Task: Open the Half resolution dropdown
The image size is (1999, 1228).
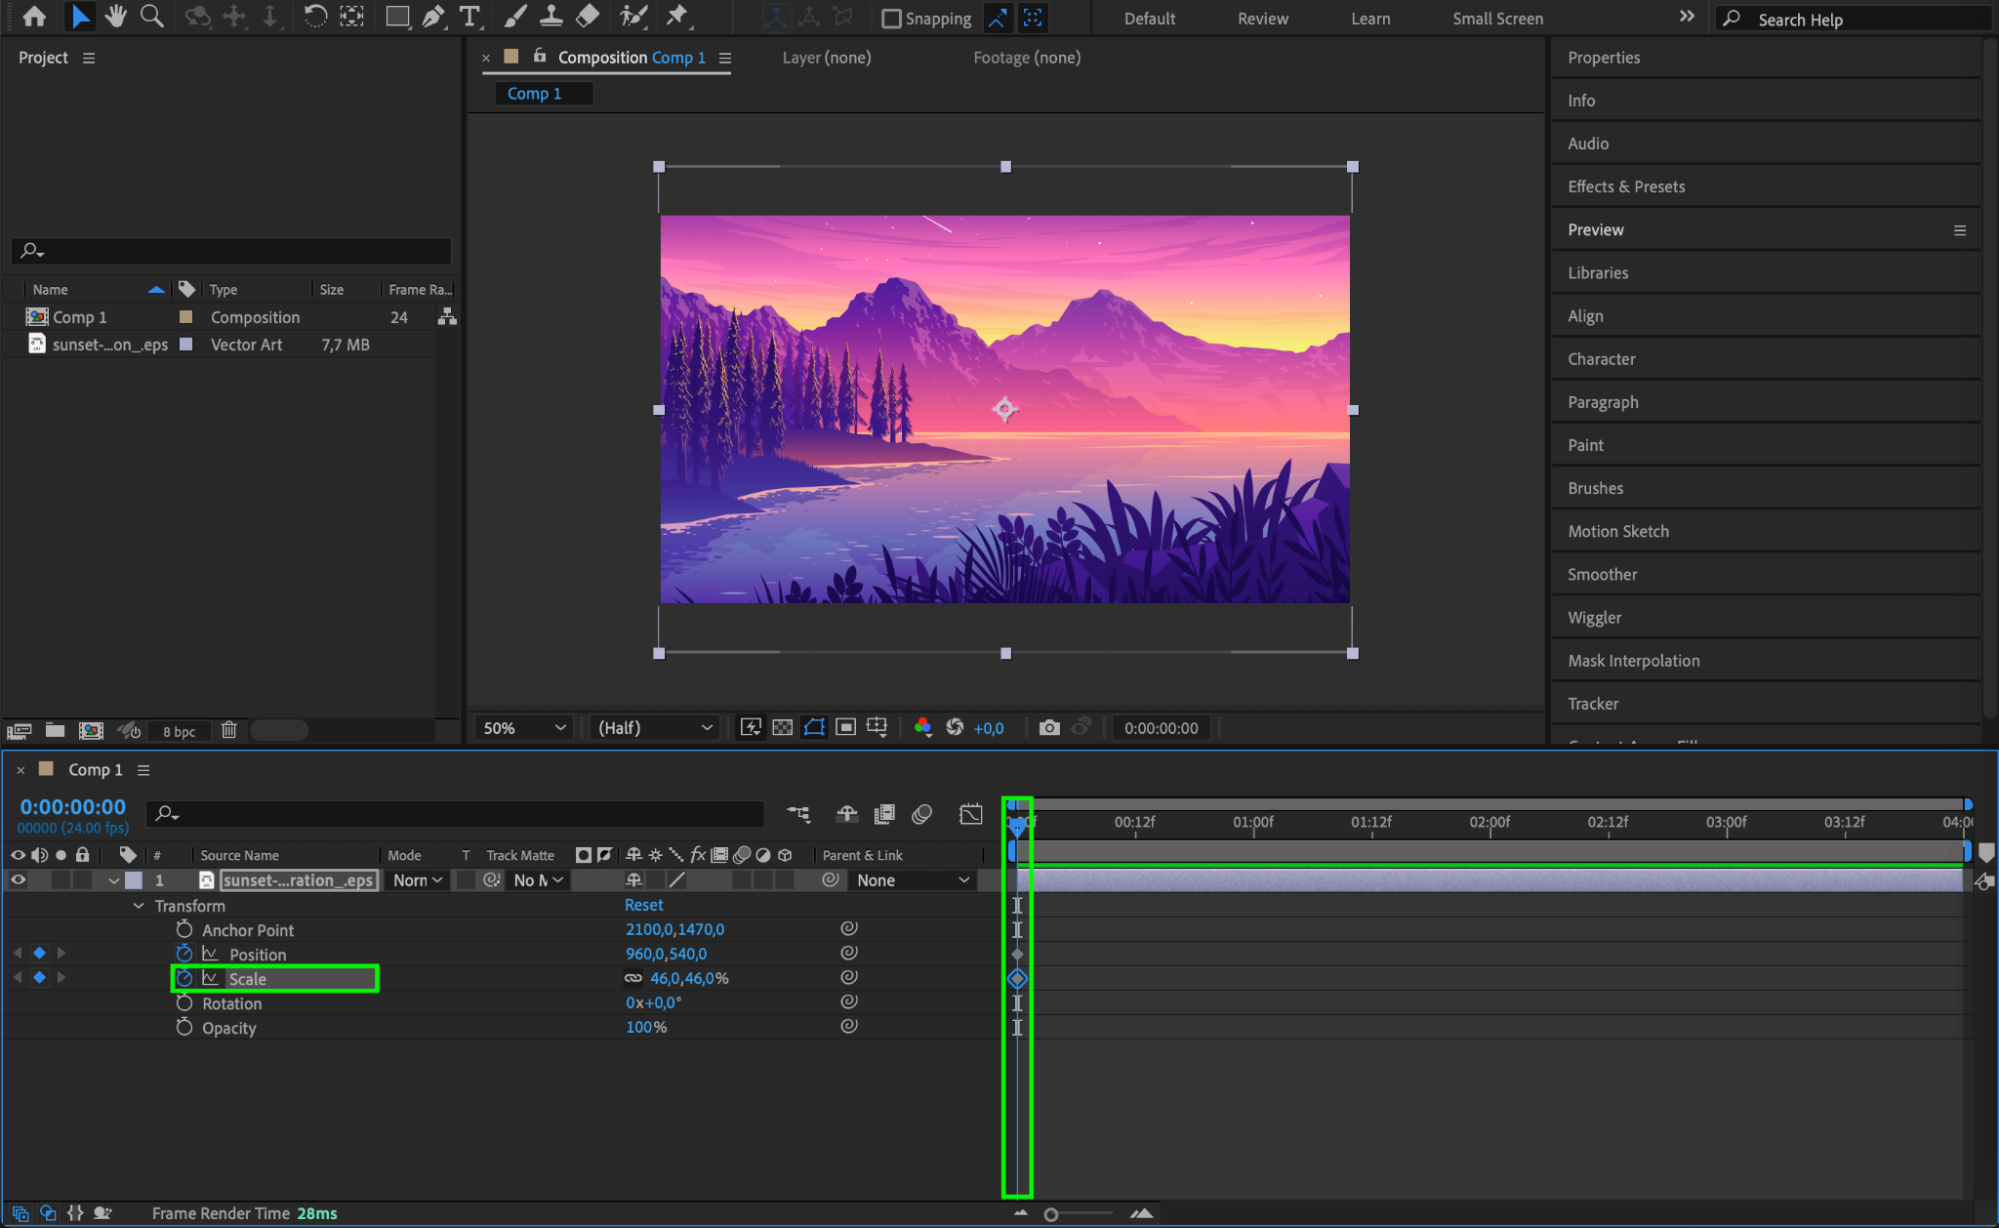Action: (x=655, y=728)
